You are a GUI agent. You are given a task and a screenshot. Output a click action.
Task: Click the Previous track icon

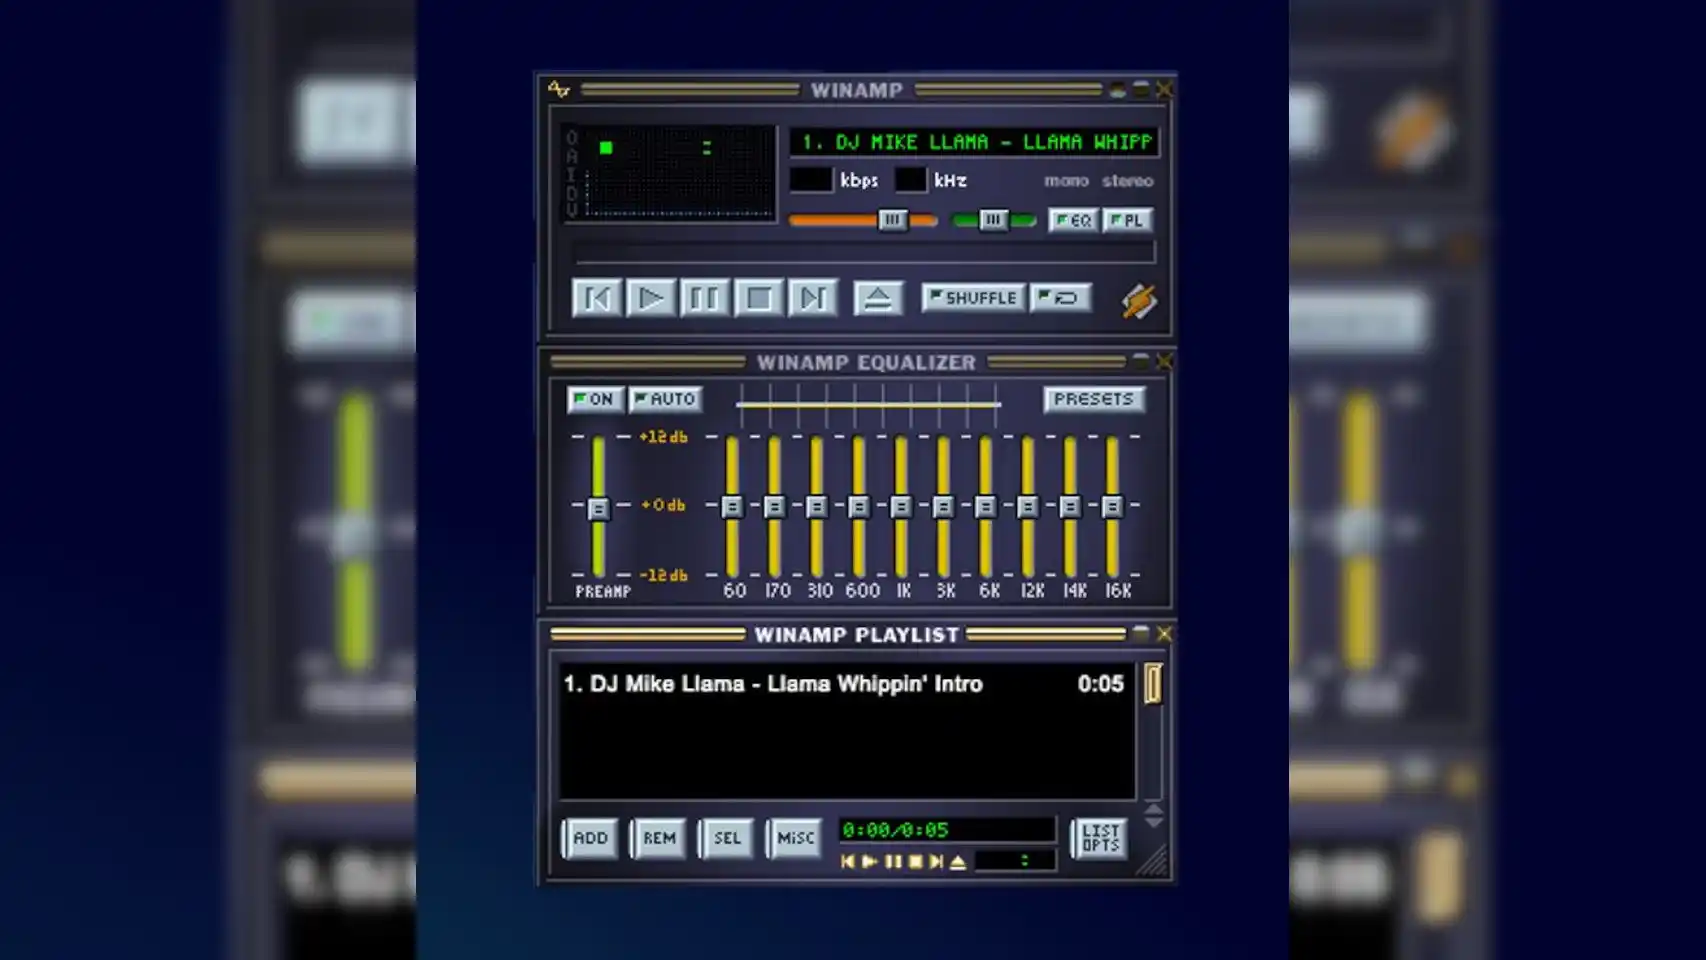(x=597, y=297)
